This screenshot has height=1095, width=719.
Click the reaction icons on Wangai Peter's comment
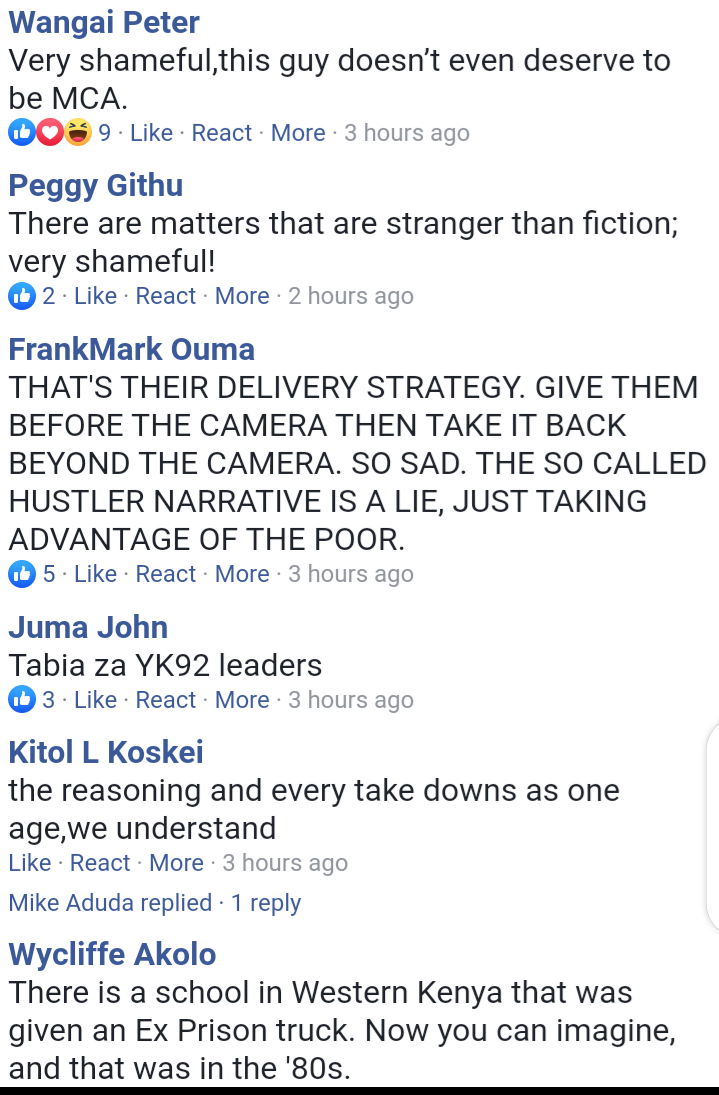coord(50,132)
